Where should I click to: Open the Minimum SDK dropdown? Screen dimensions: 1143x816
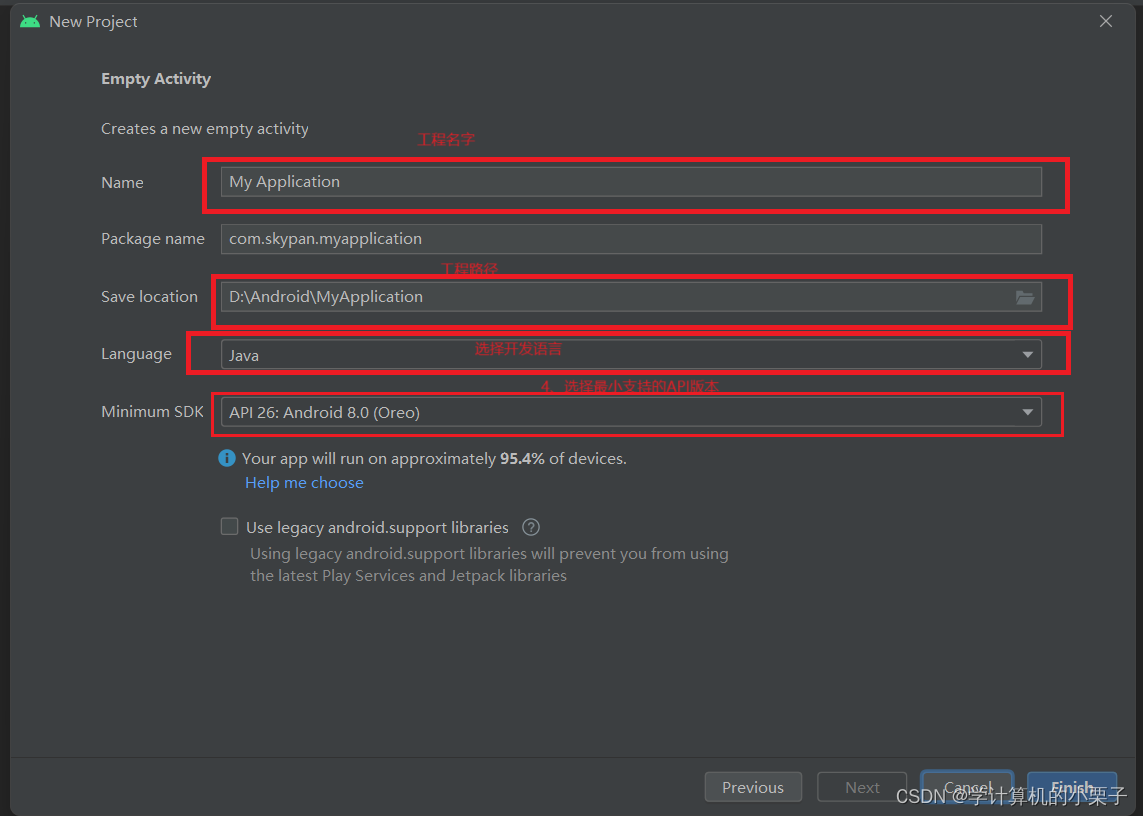click(631, 412)
